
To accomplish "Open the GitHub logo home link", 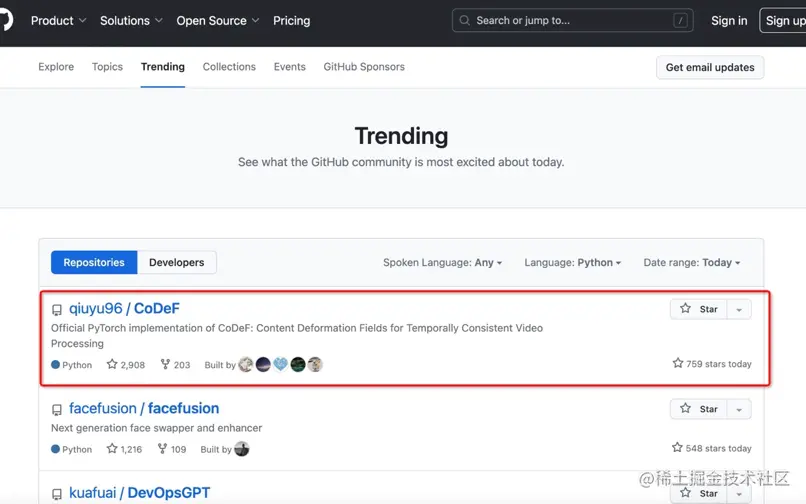I will pos(5,21).
